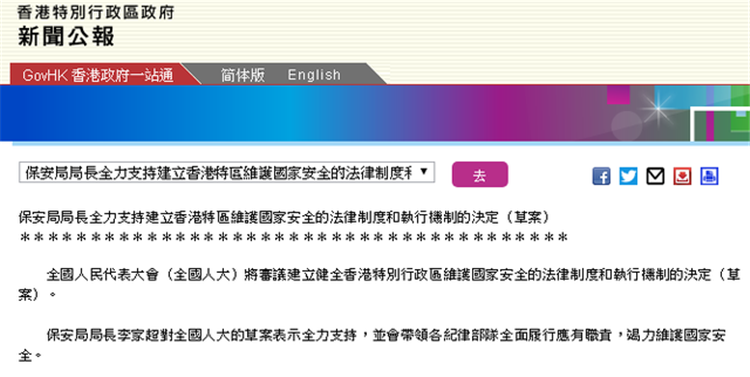Share the press release on Twitter
Image resolution: width=750 pixels, height=377 pixels.
point(629,176)
